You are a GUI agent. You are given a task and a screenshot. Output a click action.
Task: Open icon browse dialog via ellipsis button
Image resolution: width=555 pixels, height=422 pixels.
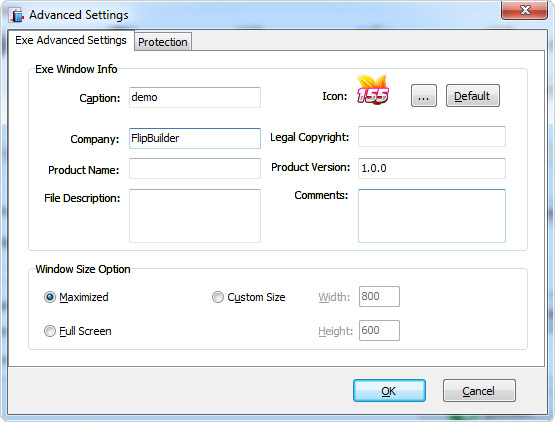(424, 96)
